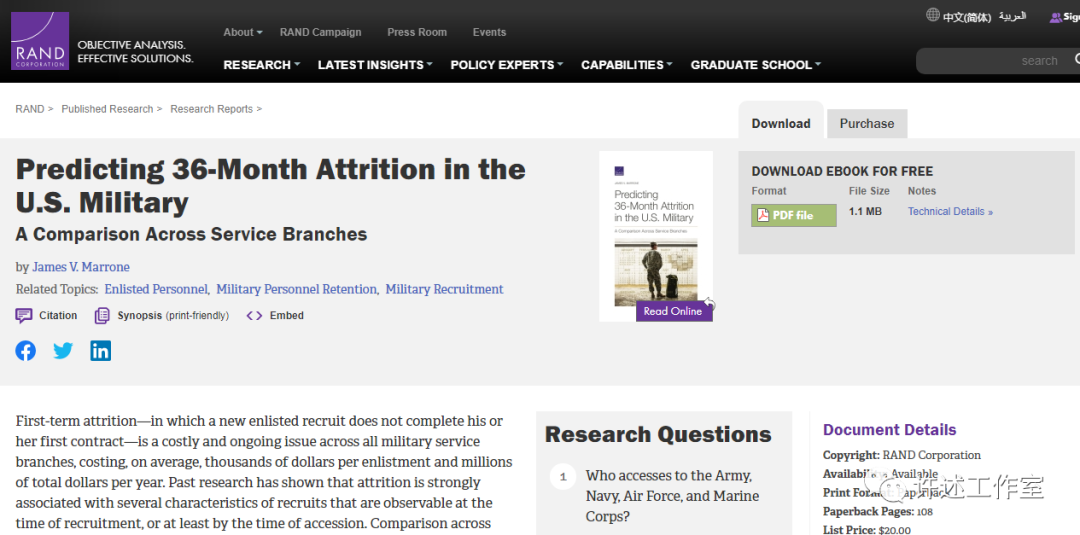Screen dimensions: 1080x535
Task: Open the Press Room link
Action: 417,32
